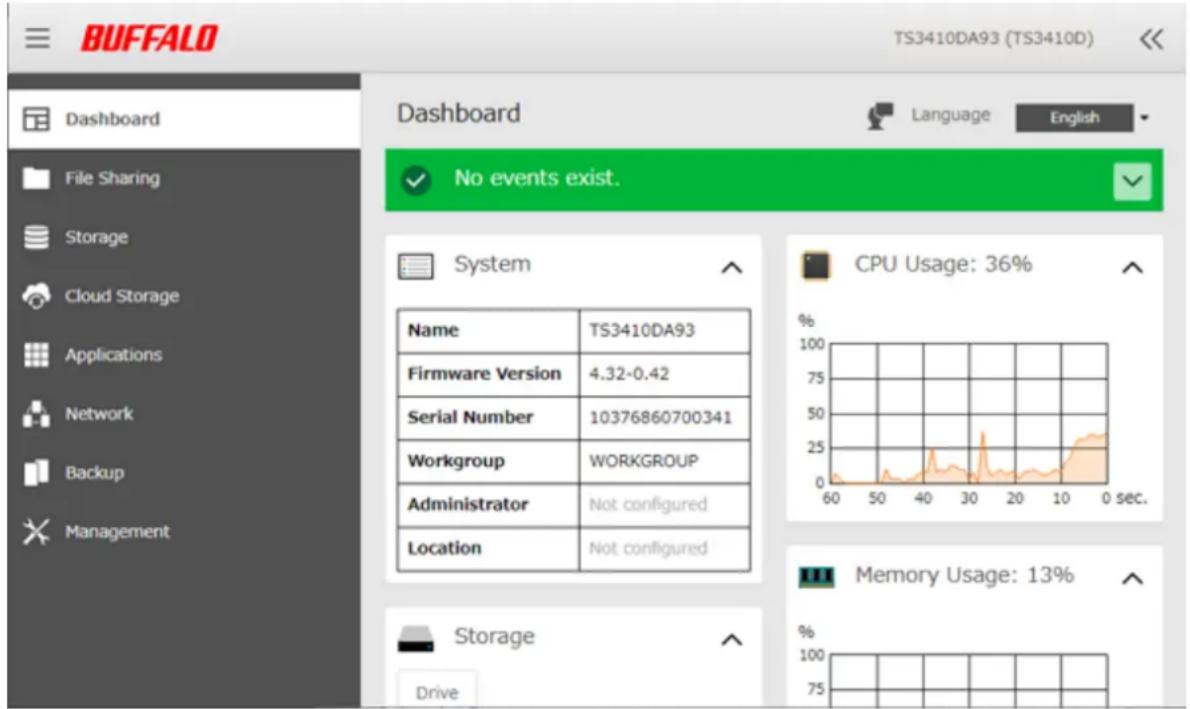Click the Name value TS3410DA93
Screen dimensions: 1190x709
click(x=642, y=330)
